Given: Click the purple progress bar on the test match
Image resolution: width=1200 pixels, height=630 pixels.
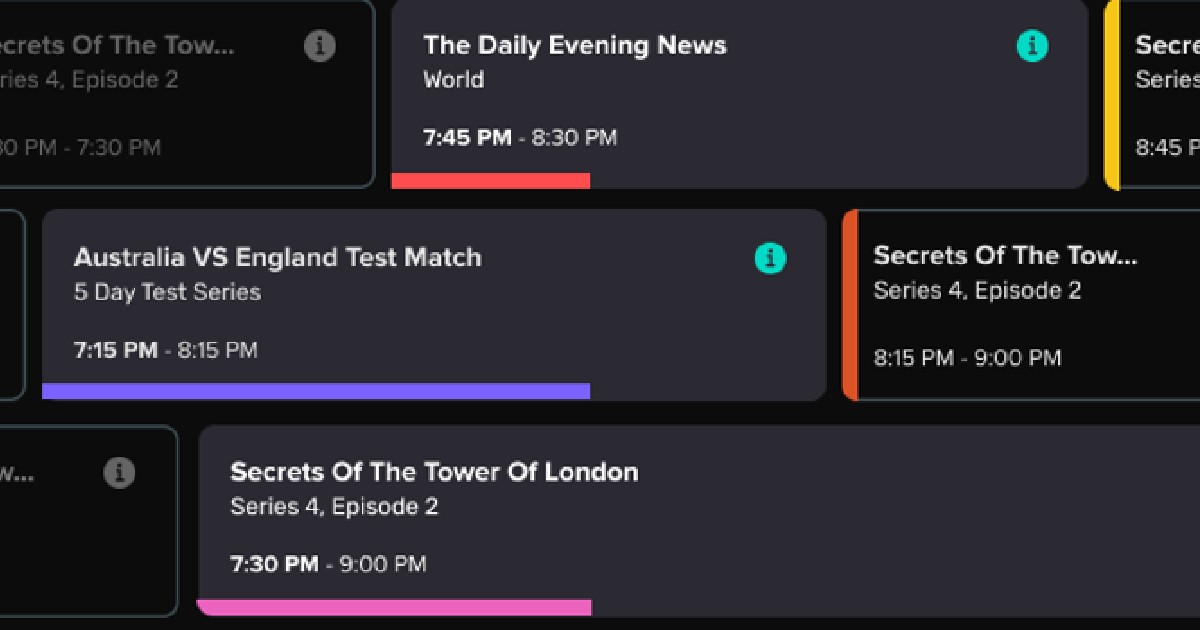Looking at the screenshot, I should [x=315, y=388].
